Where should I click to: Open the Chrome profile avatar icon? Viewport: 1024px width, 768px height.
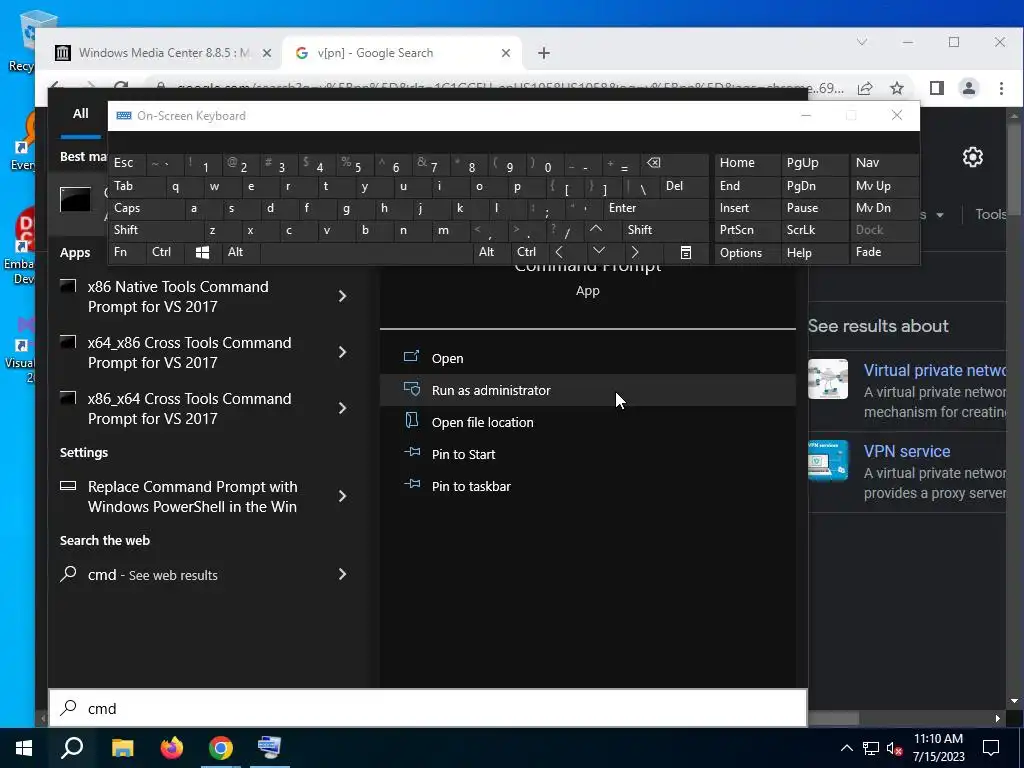[968, 88]
